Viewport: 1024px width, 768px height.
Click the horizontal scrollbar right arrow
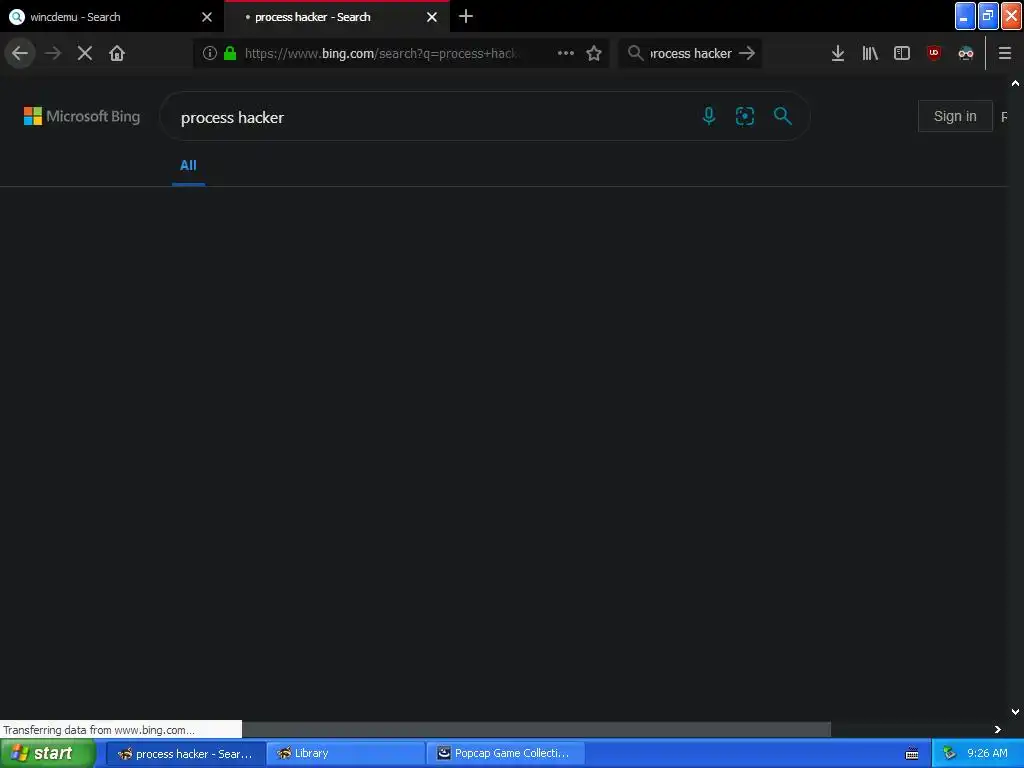pyautogui.click(x=997, y=729)
